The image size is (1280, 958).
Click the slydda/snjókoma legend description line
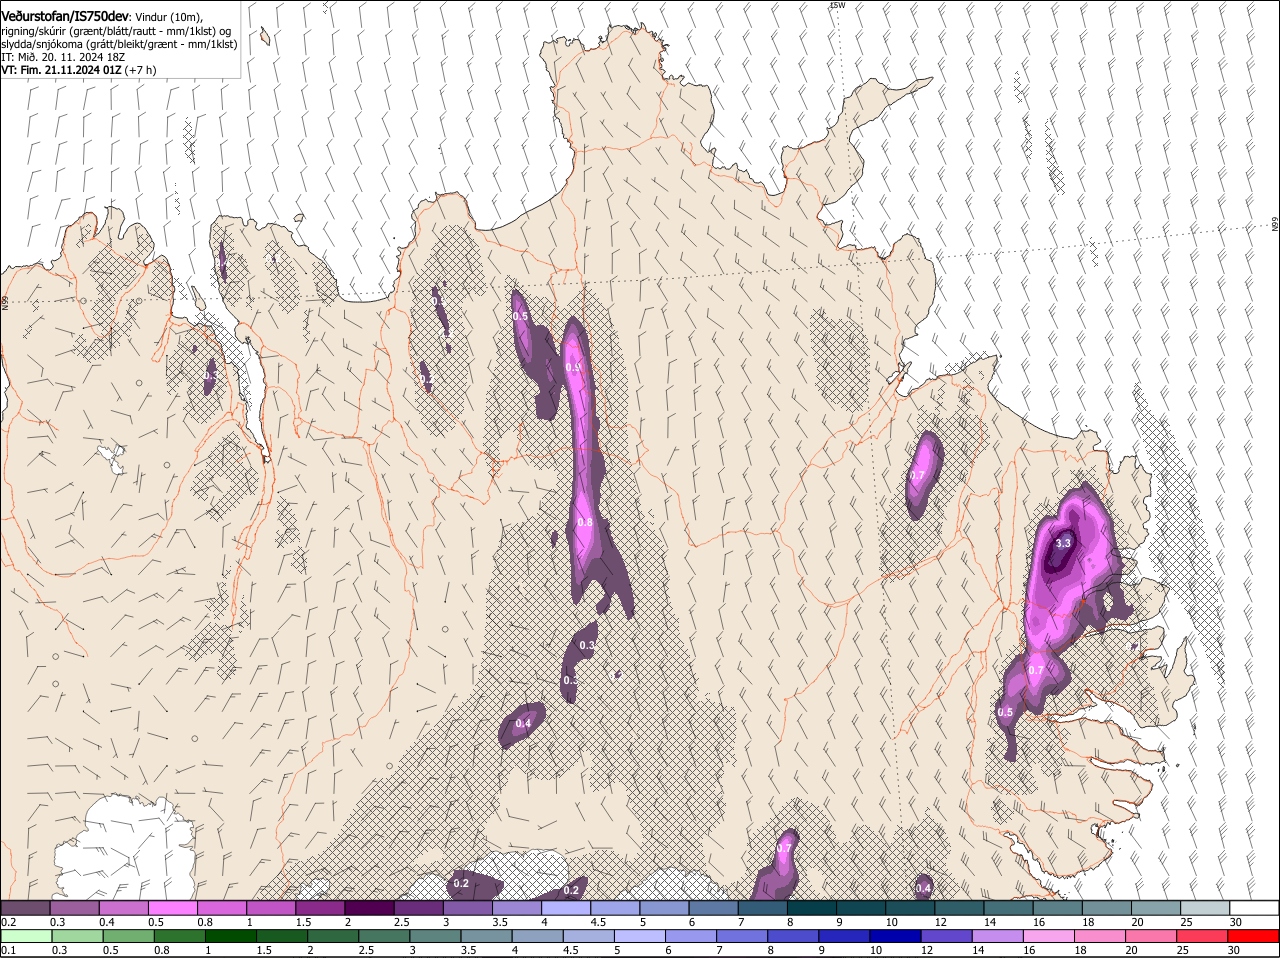(119, 44)
